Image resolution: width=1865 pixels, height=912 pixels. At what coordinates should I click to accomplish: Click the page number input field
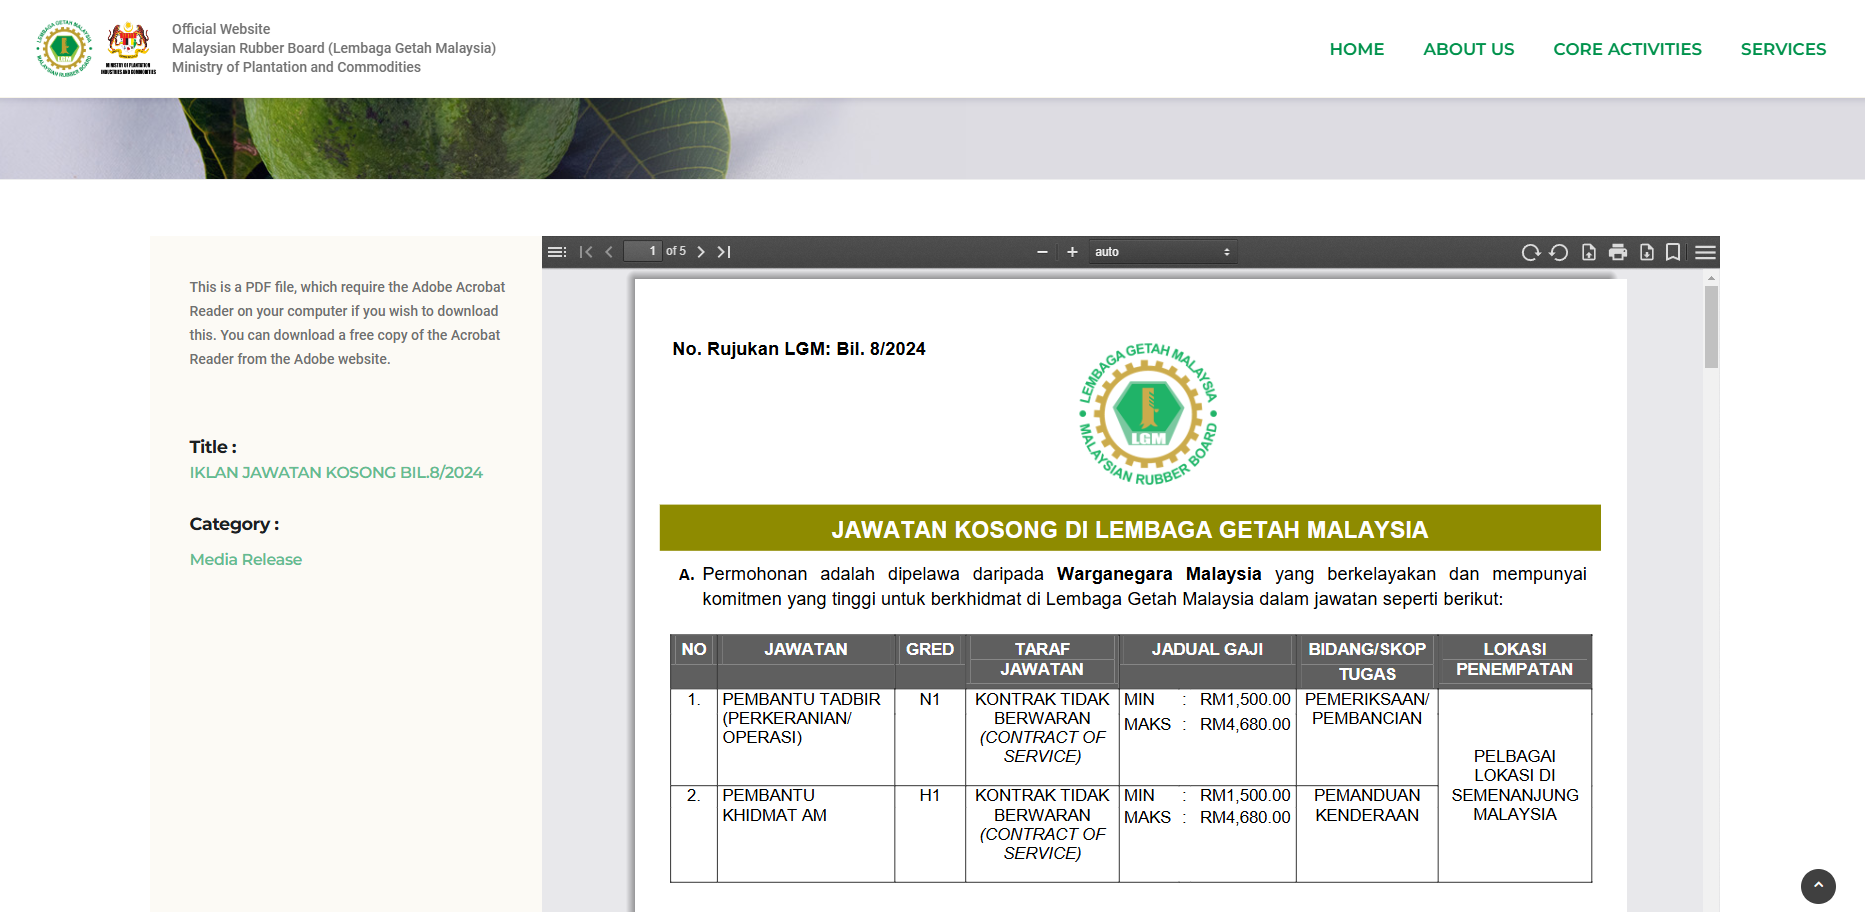642,251
